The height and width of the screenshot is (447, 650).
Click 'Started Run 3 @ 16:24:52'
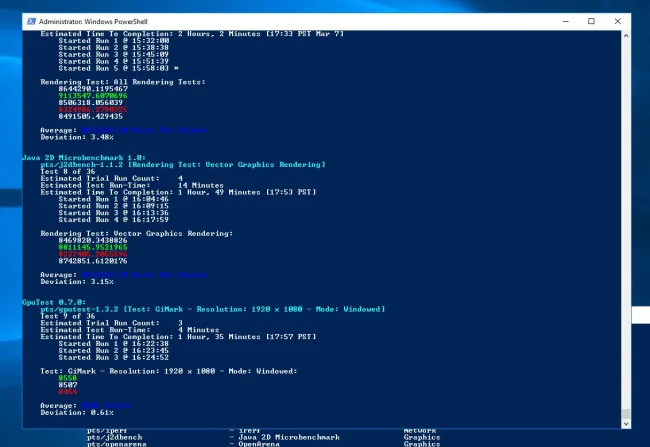tap(114, 357)
